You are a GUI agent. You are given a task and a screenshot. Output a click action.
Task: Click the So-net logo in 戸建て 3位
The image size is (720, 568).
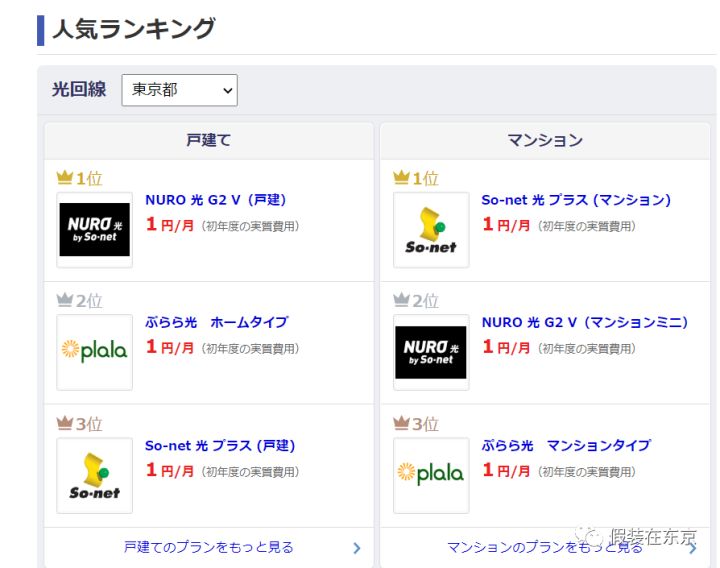click(95, 475)
